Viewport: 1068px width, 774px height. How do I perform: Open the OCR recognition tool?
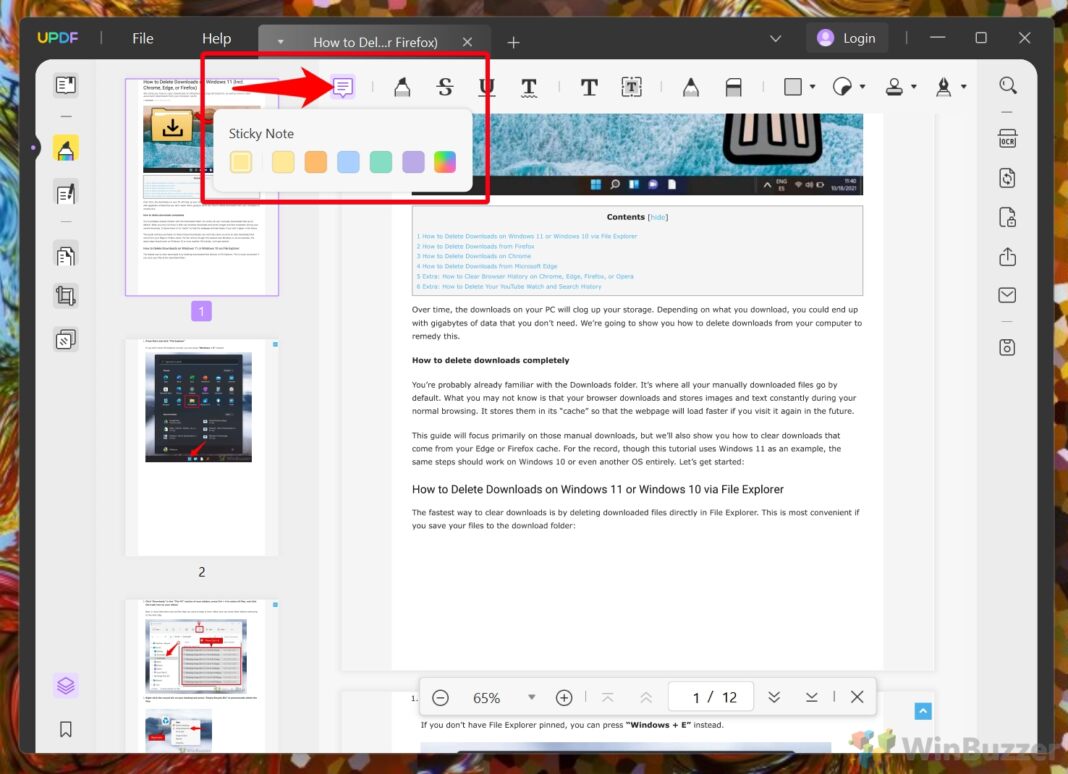click(x=1007, y=139)
